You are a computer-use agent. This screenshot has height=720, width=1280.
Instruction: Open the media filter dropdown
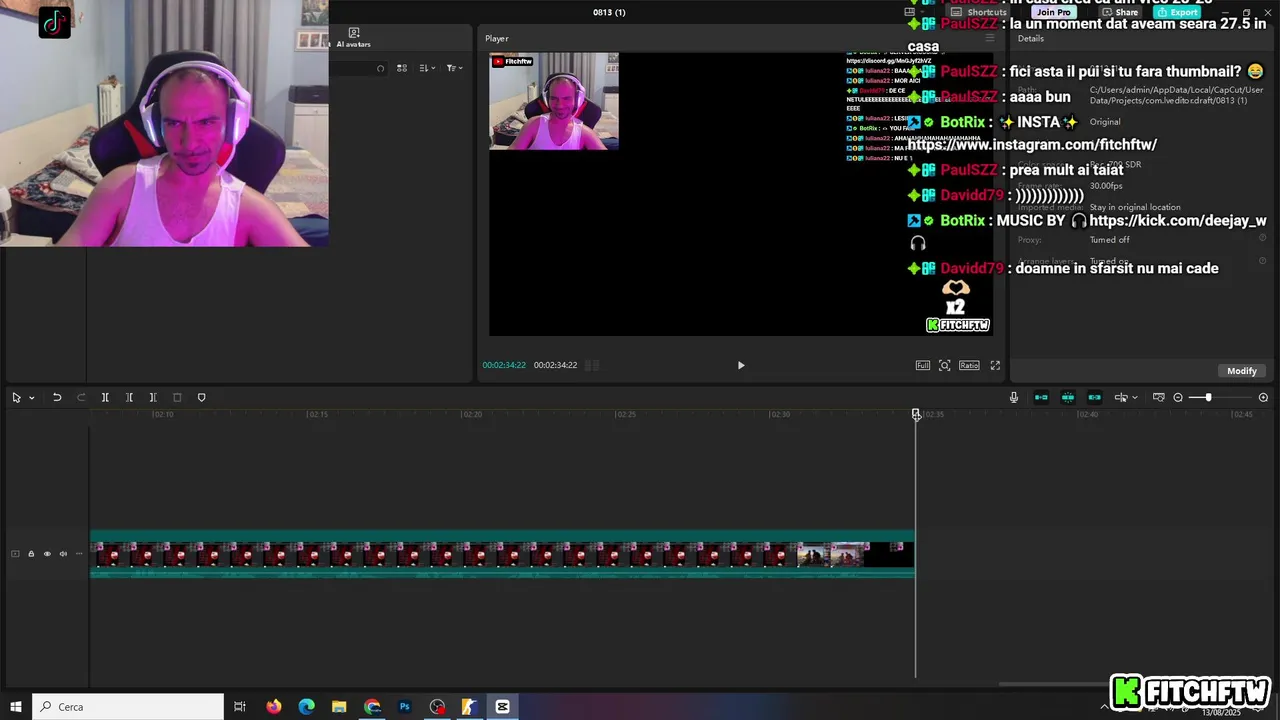click(x=453, y=68)
